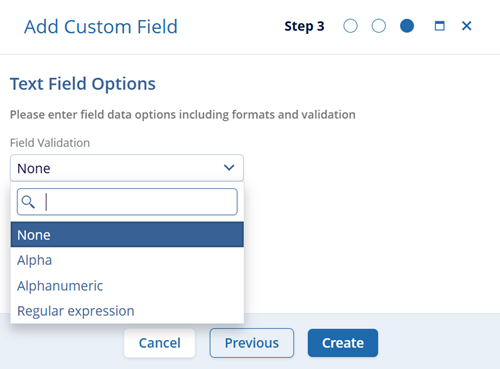Click the magnifier icon in the search box
500x369 pixels.
[x=28, y=202]
